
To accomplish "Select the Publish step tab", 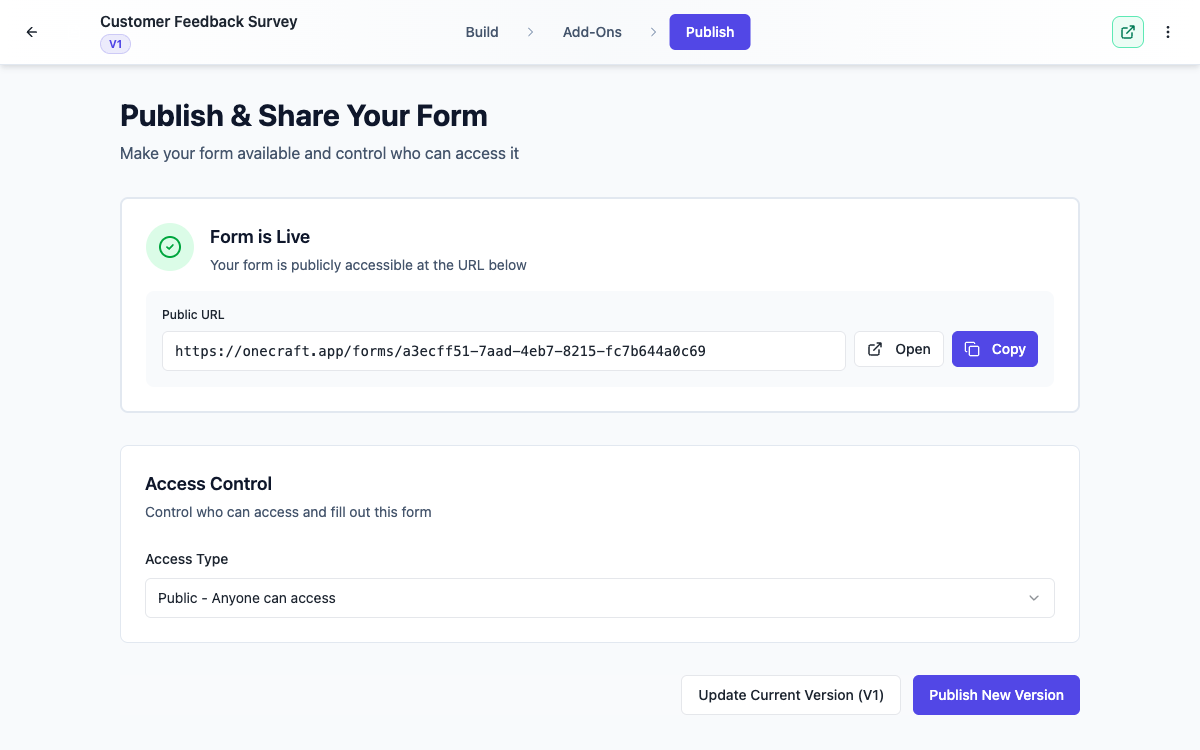I will pyautogui.click(x=710, y=32).
